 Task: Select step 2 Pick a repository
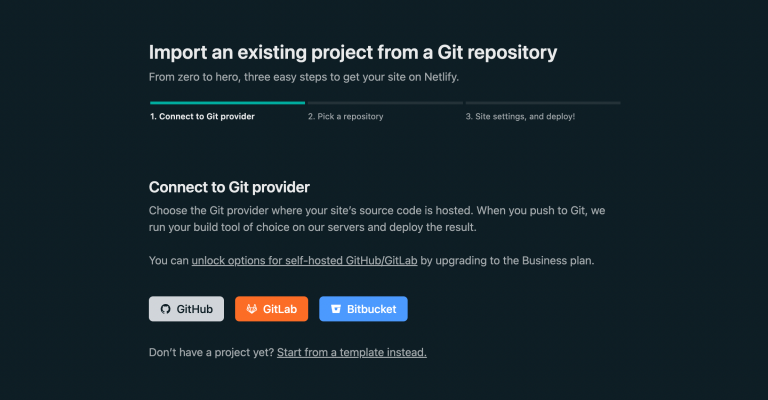coord(345,117)
